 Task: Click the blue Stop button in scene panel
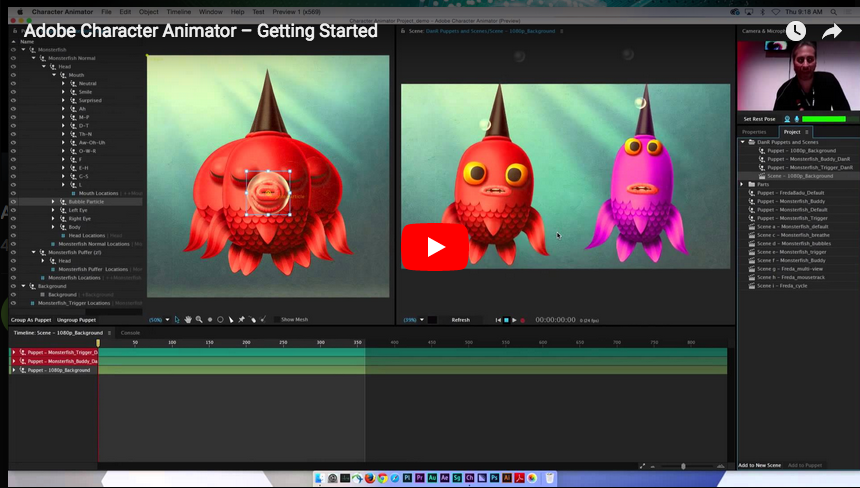[506, 320]
